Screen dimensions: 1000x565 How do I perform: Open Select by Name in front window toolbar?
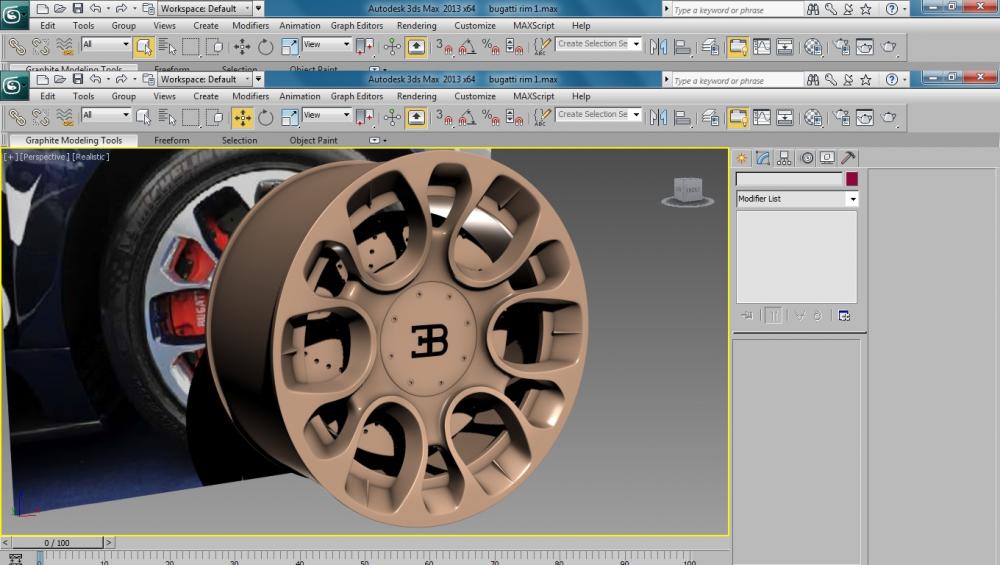[167, 117]
